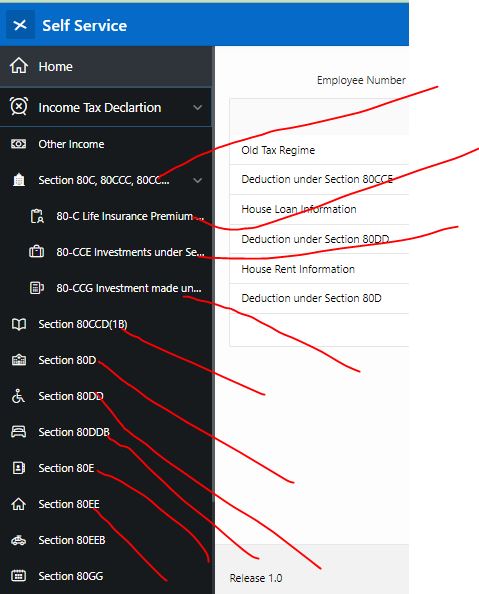Select Deduction under Section 80D row
The width and height of the screenshot is (479, 594).
pyautogui.click(x=319, y=298)
